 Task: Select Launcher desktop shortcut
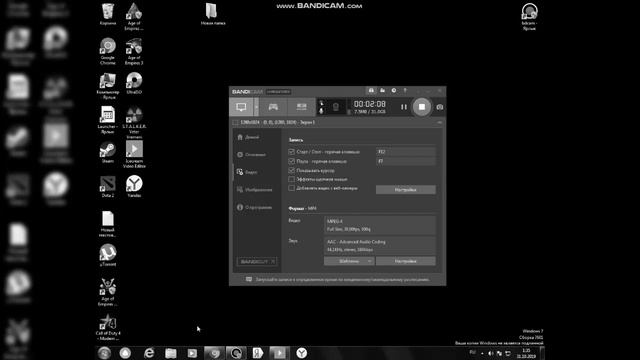108,120
